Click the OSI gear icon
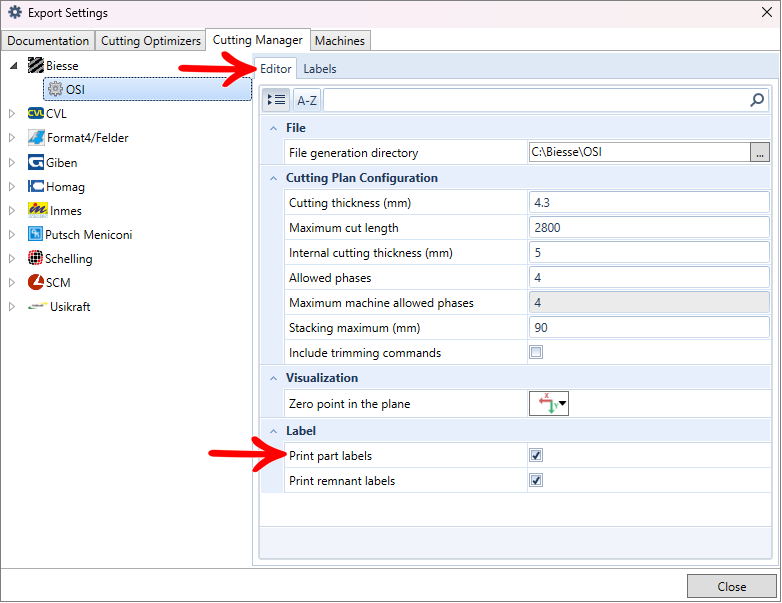 point(55,89)
